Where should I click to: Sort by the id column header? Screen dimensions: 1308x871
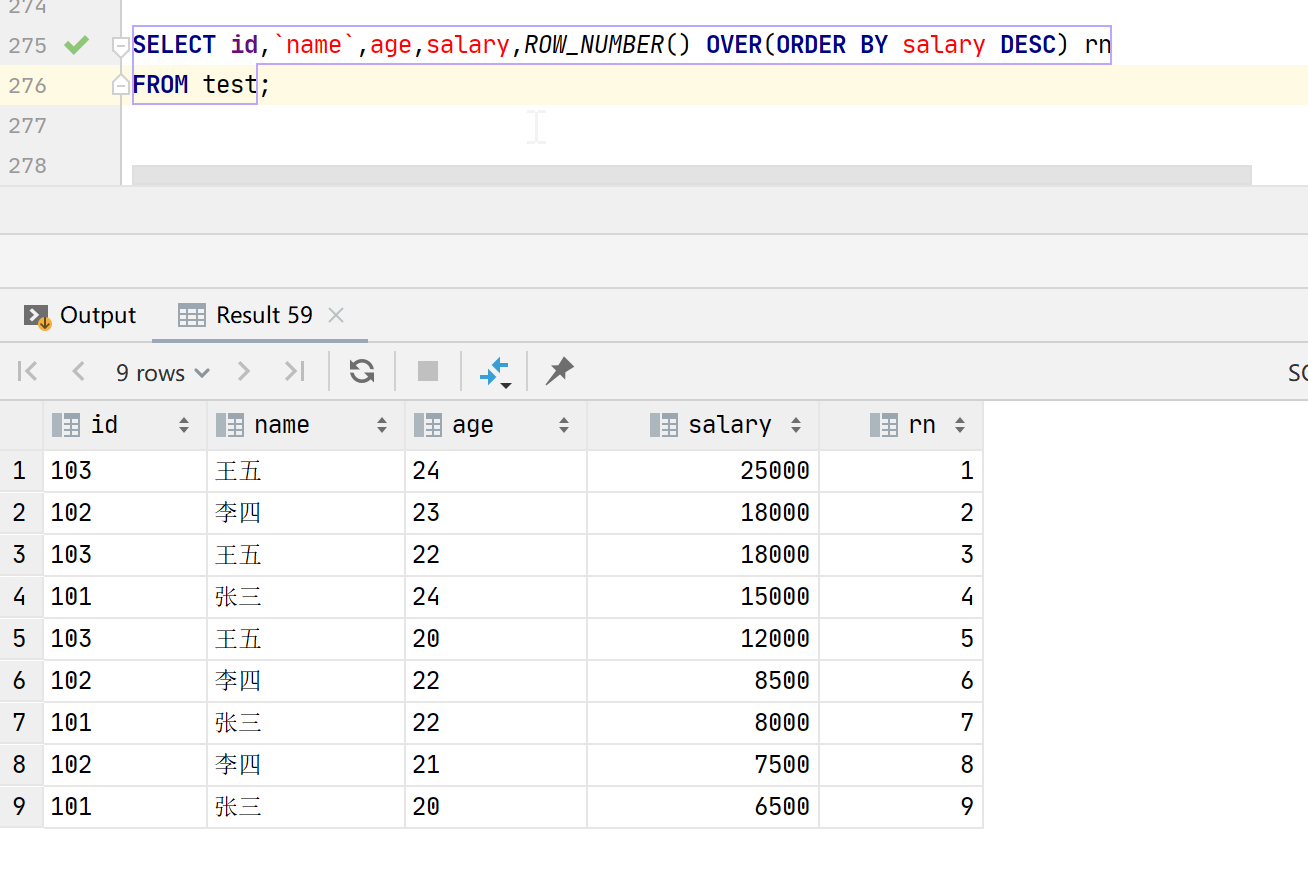coord(104,425)
